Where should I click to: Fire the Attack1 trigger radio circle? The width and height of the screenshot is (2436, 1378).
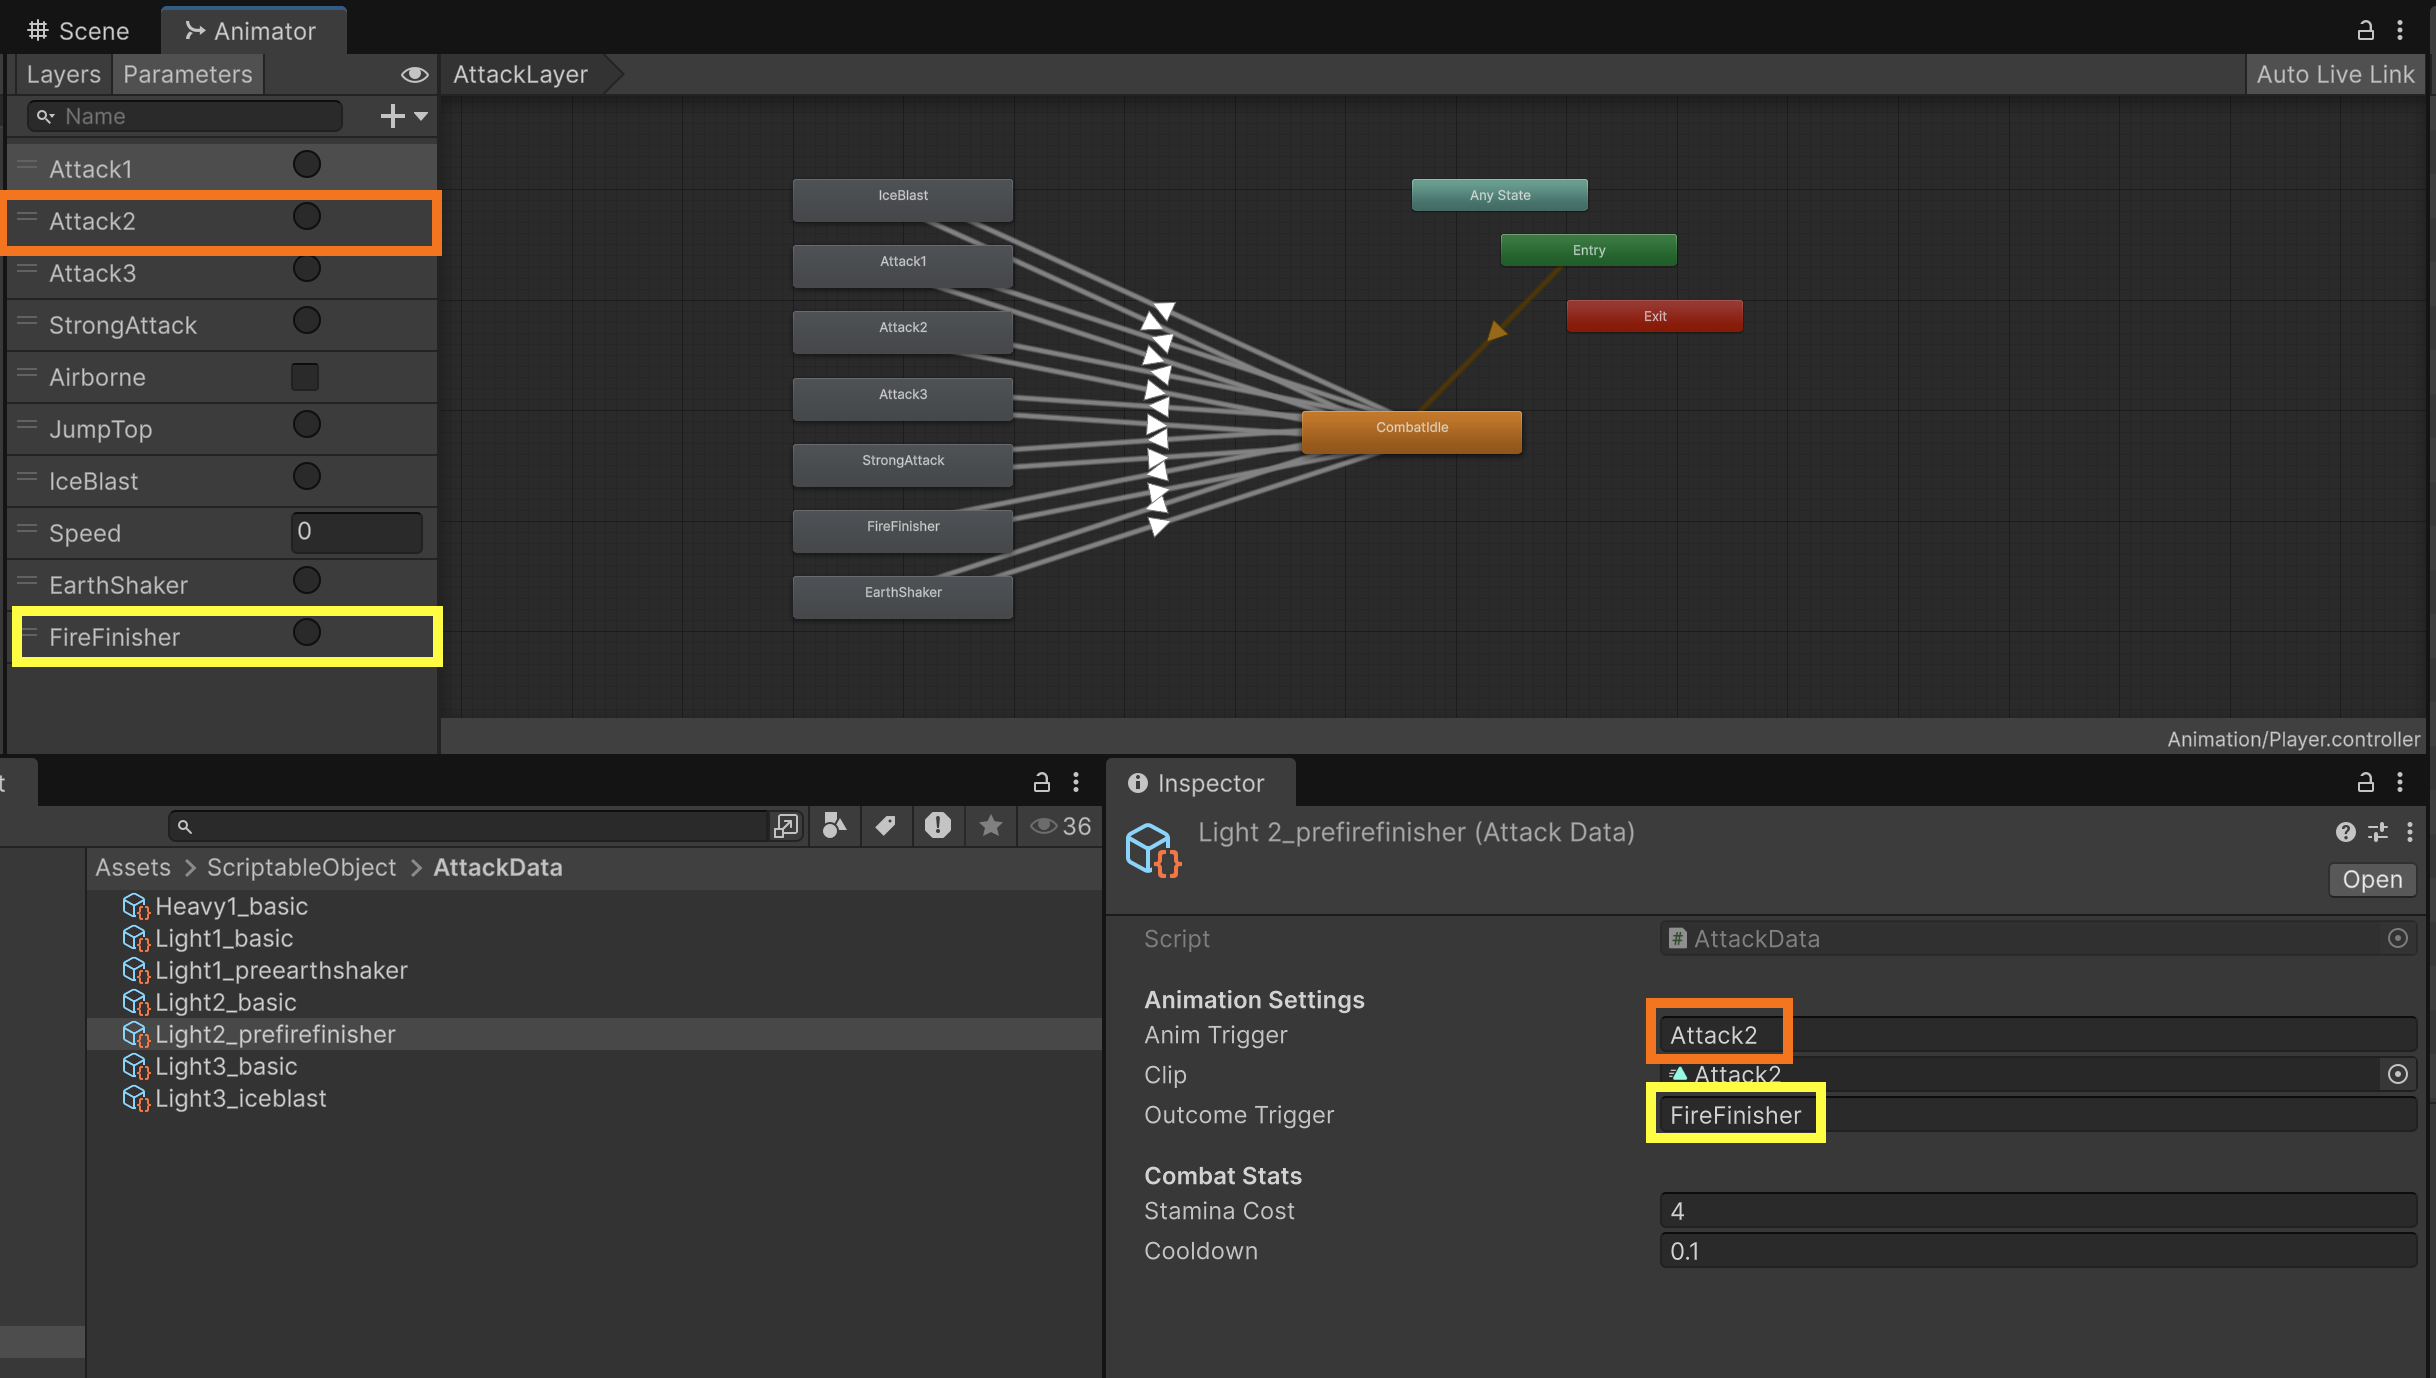[307, 165]
